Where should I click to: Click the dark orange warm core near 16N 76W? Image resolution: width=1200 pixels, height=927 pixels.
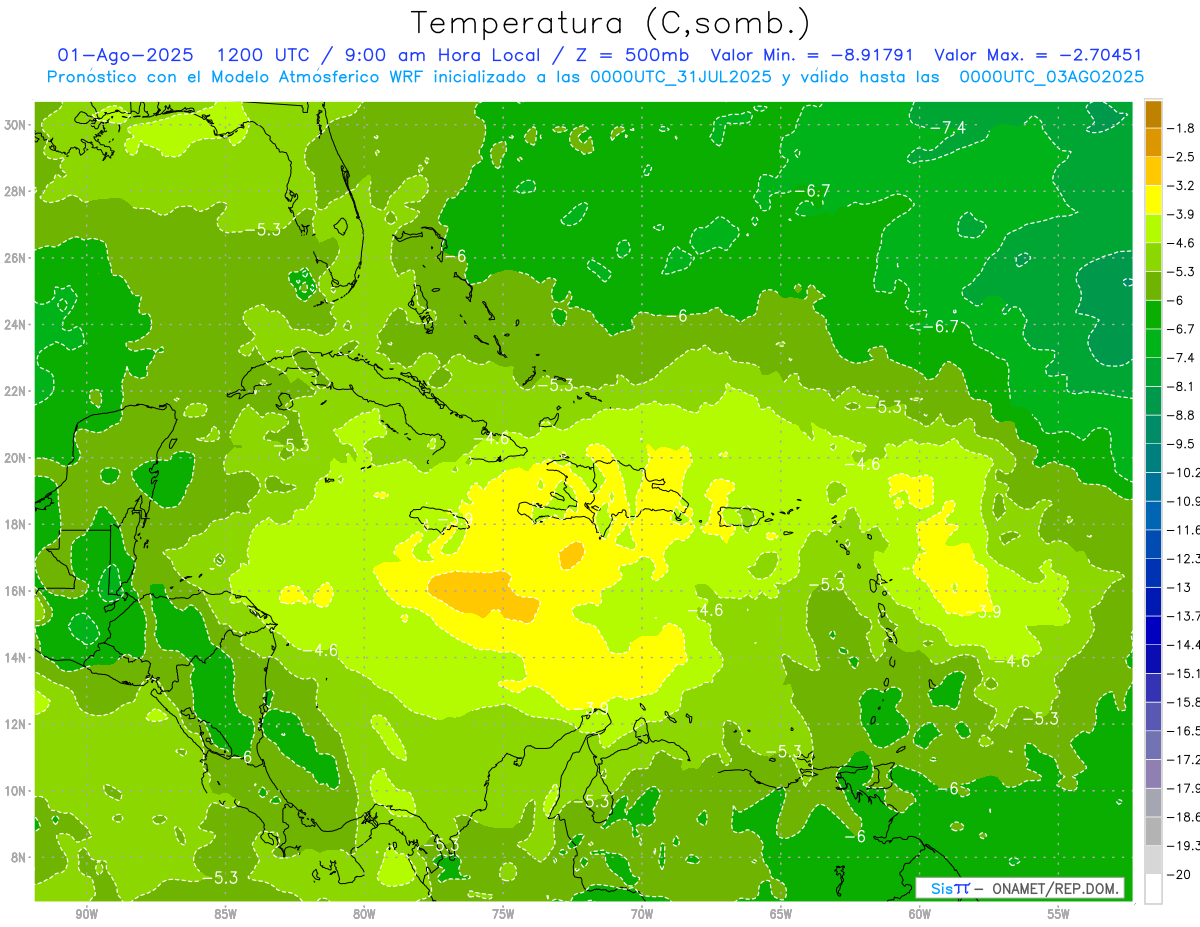485,594
